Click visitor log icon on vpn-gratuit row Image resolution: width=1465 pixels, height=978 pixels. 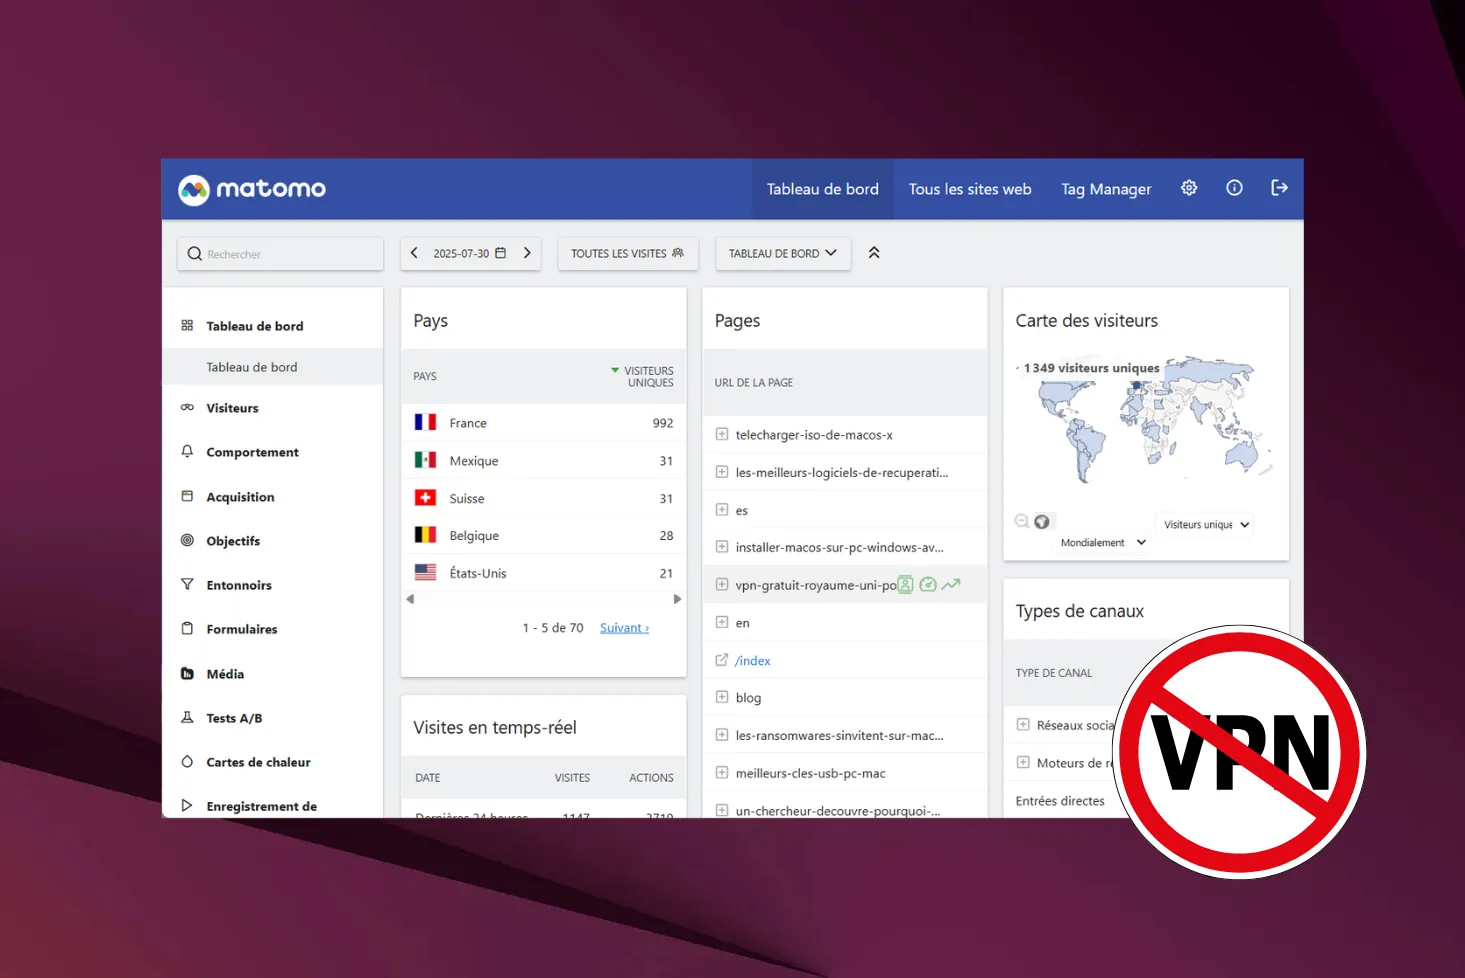tap(905, 585)
